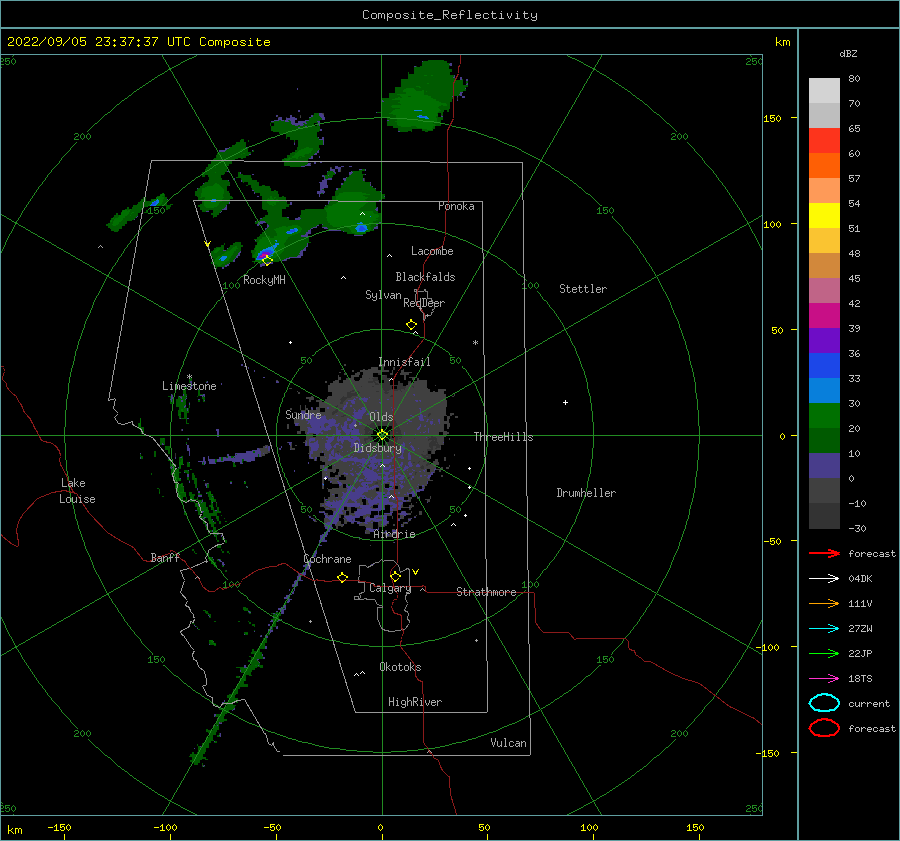This screenshot has width=900, height=841.
Task: Click the Vulcan label
Action: click(509, 743)
